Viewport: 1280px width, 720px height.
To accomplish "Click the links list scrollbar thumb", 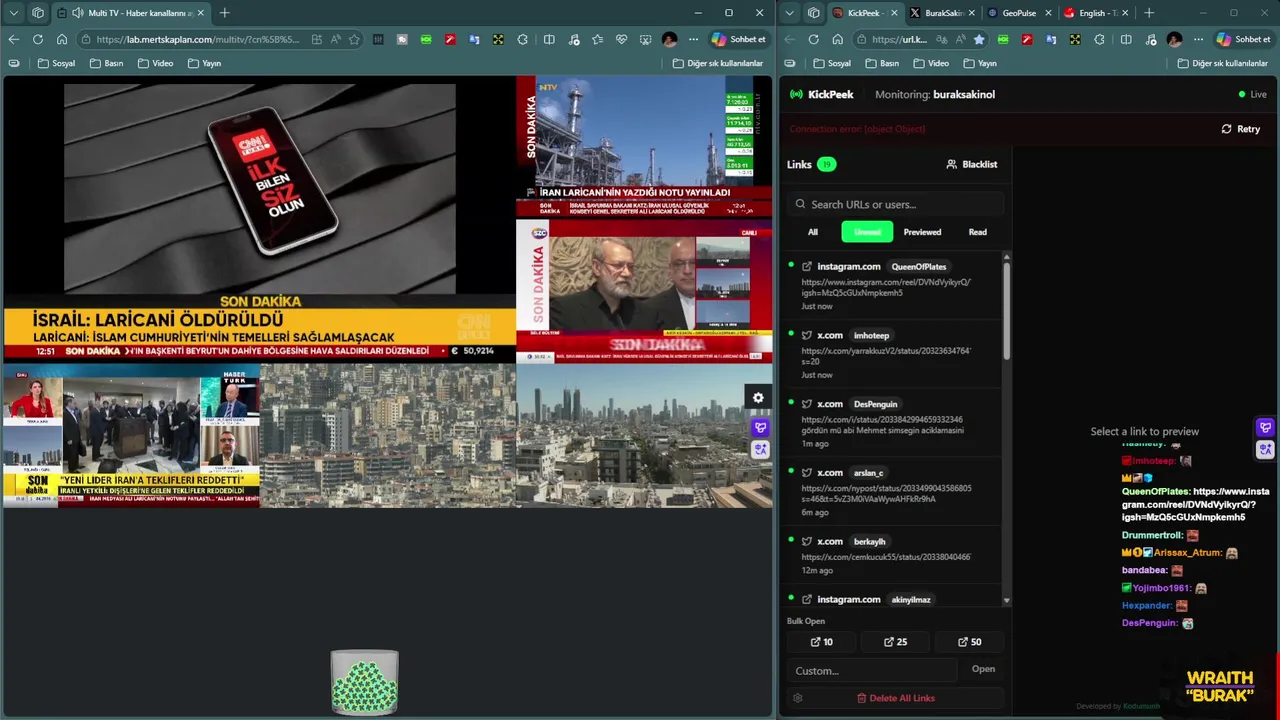I will pos(1006,310).
